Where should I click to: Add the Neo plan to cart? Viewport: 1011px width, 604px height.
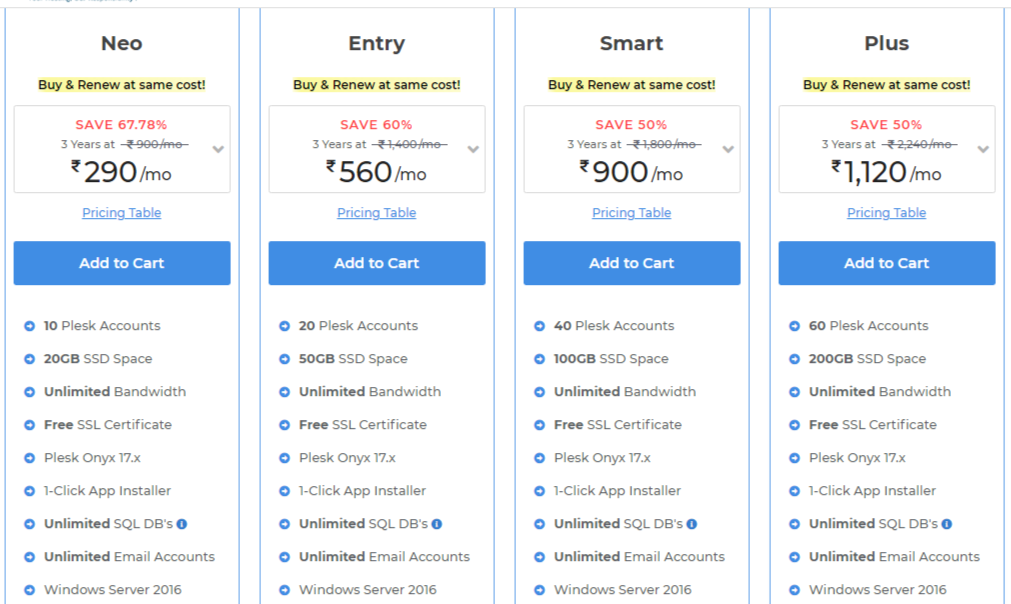pyautogui.click(x=122, y=263)
